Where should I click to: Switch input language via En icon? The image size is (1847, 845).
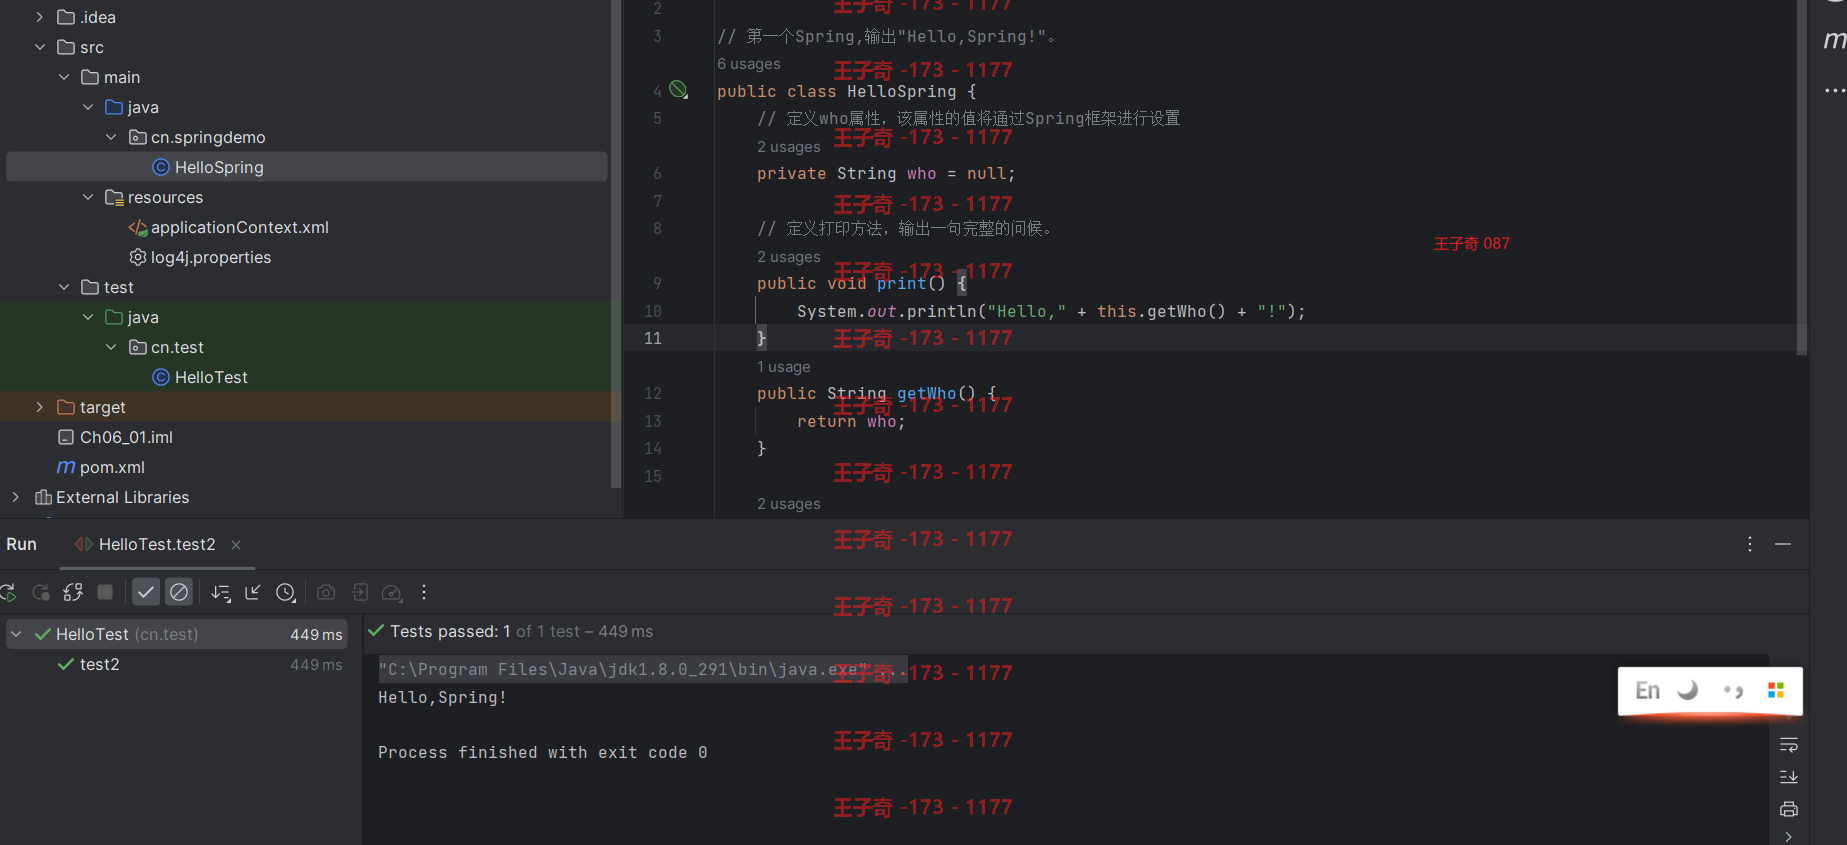tap(1648, 691)
